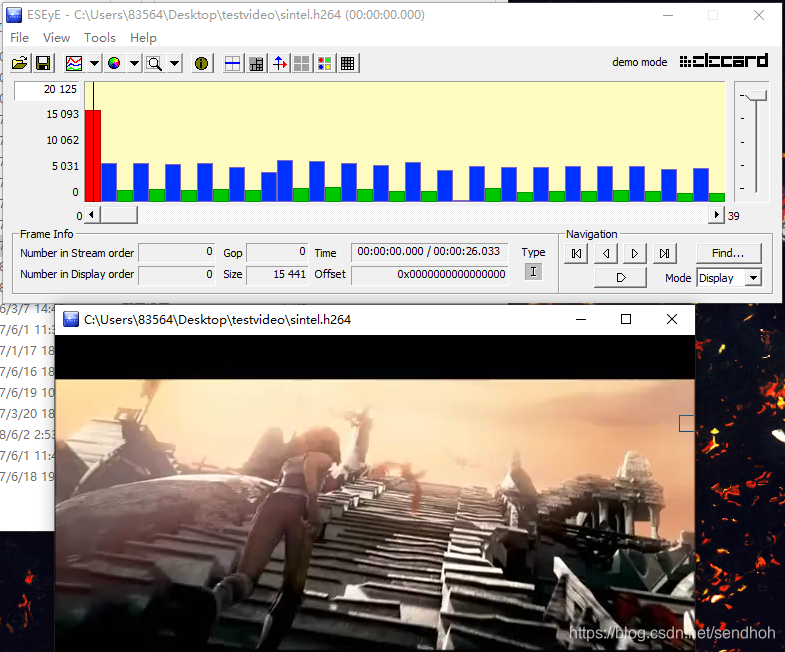This screenshot has width=785, height=652.
Task: Jump to the last frame
Action: click(x=664, y=253)
